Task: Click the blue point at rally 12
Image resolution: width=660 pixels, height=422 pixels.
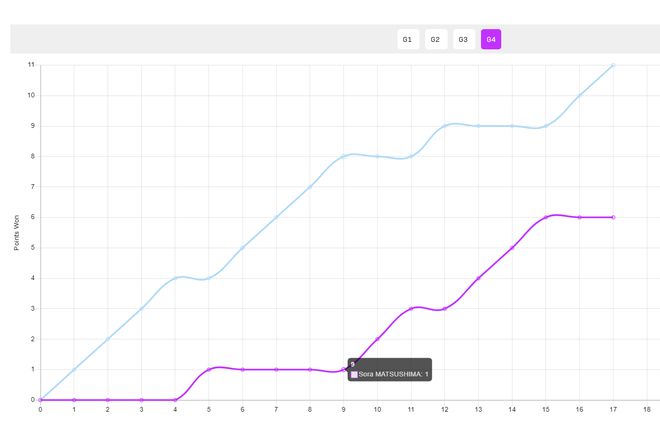Action: point(444,126)
